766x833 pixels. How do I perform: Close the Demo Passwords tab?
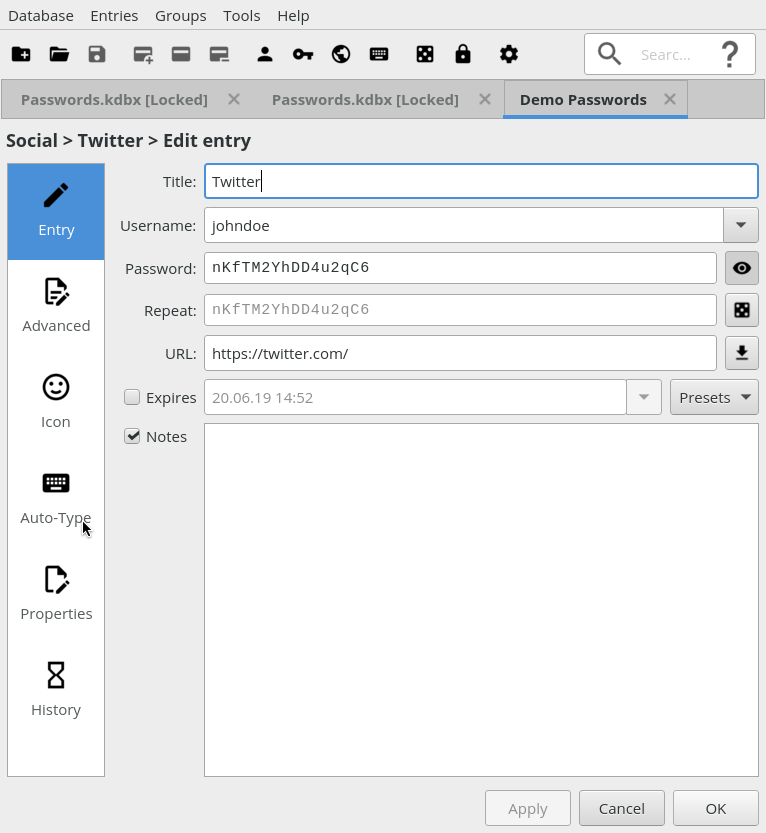click(670, 99)
